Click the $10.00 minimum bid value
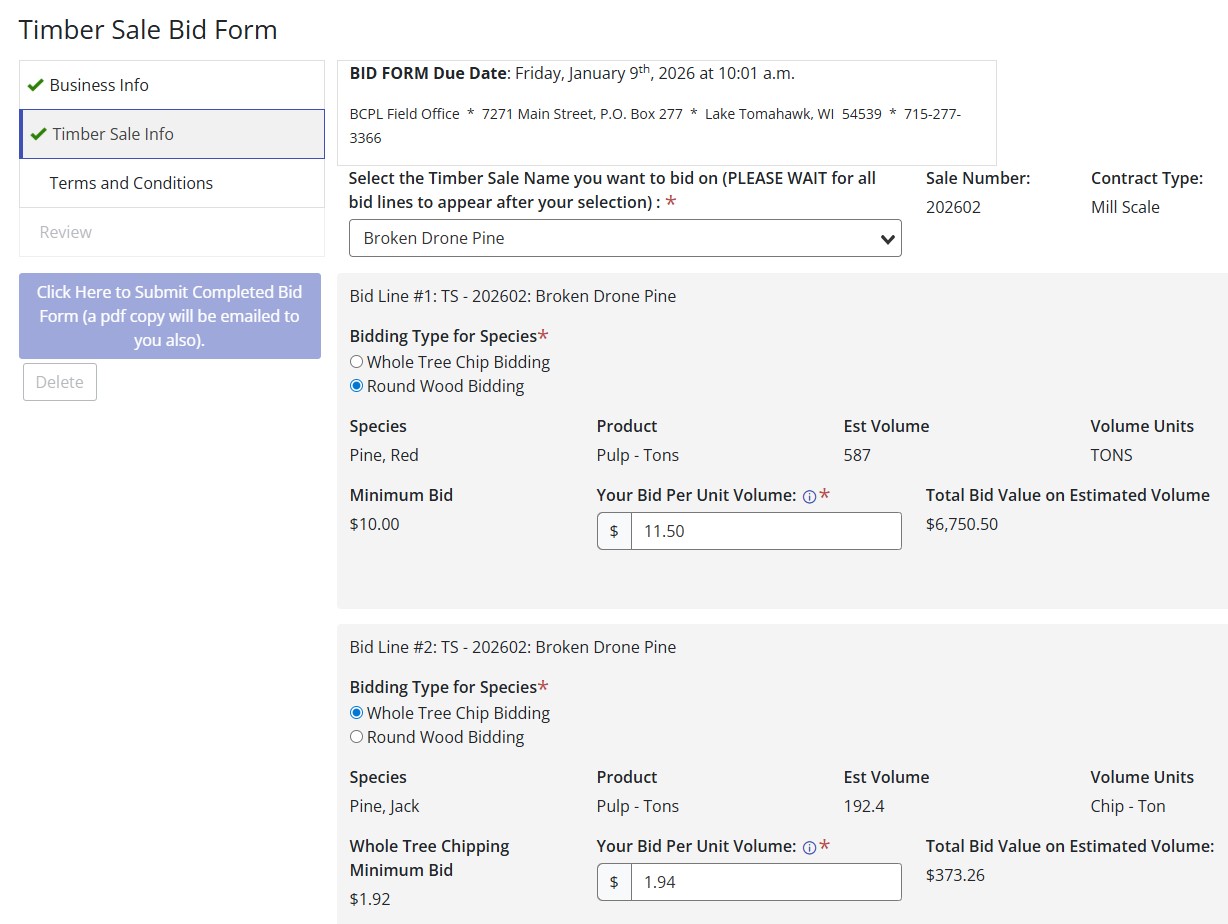 (x=375, y=524)
